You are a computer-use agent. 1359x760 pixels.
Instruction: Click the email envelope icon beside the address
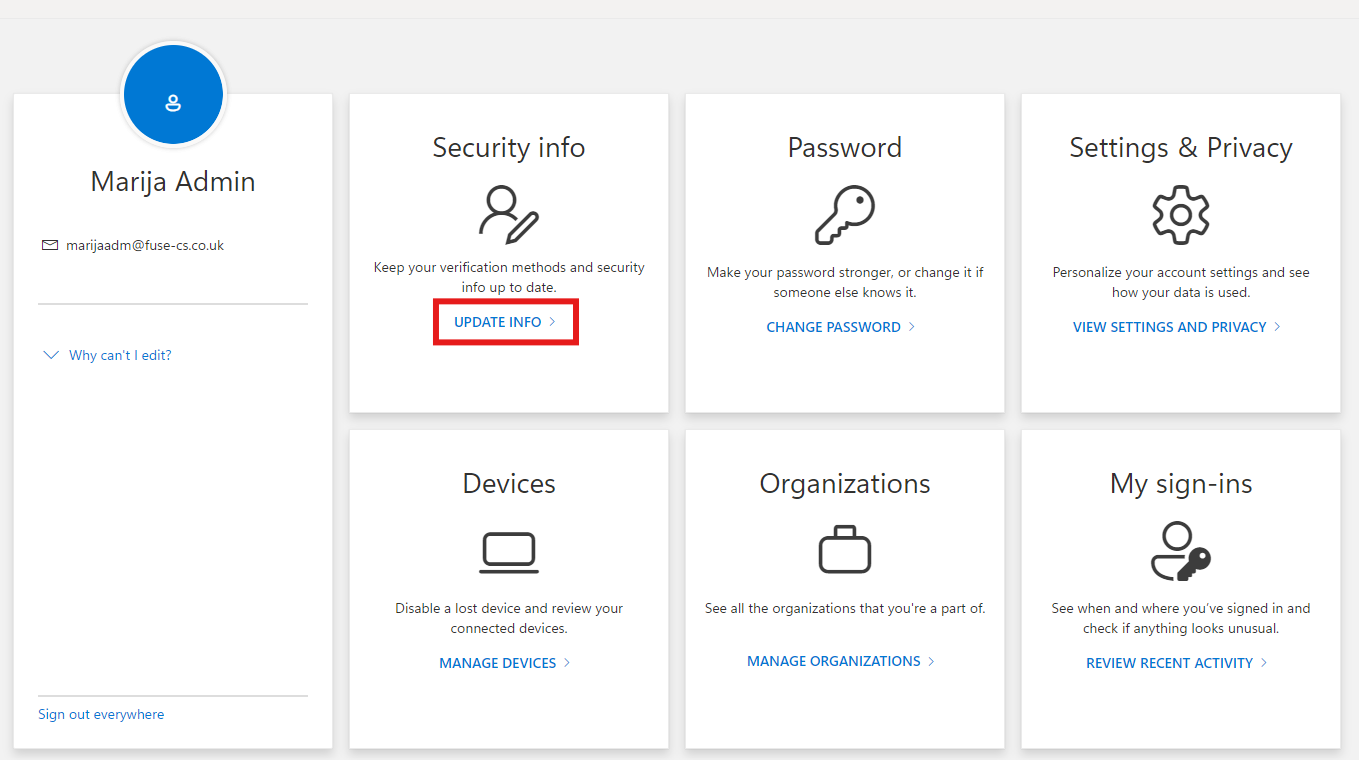tap(49, 244)
